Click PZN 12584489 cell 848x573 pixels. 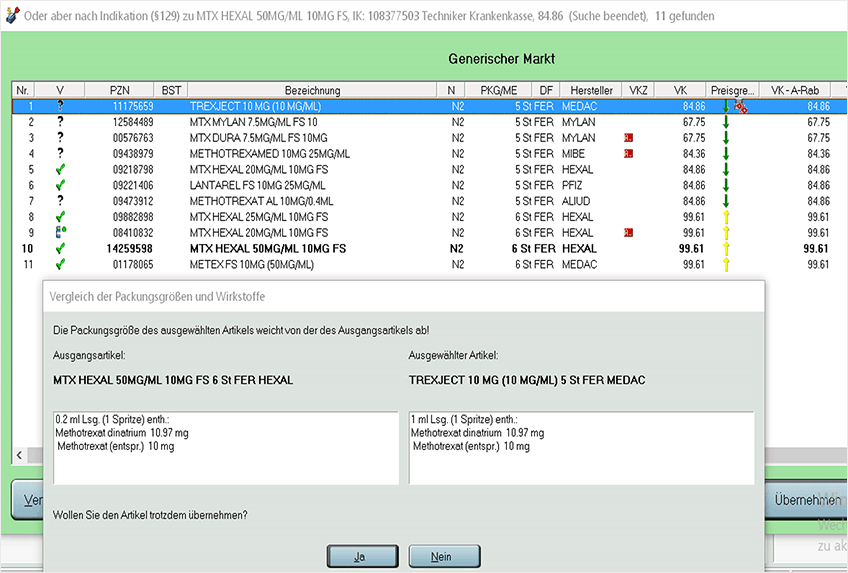coord(132,122)
